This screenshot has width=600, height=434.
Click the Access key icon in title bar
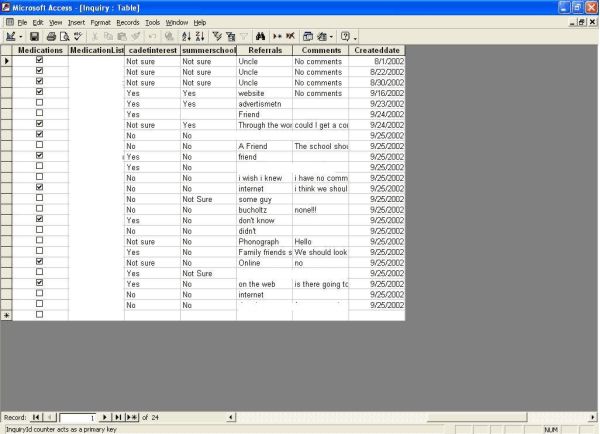[x=6, y=7]
